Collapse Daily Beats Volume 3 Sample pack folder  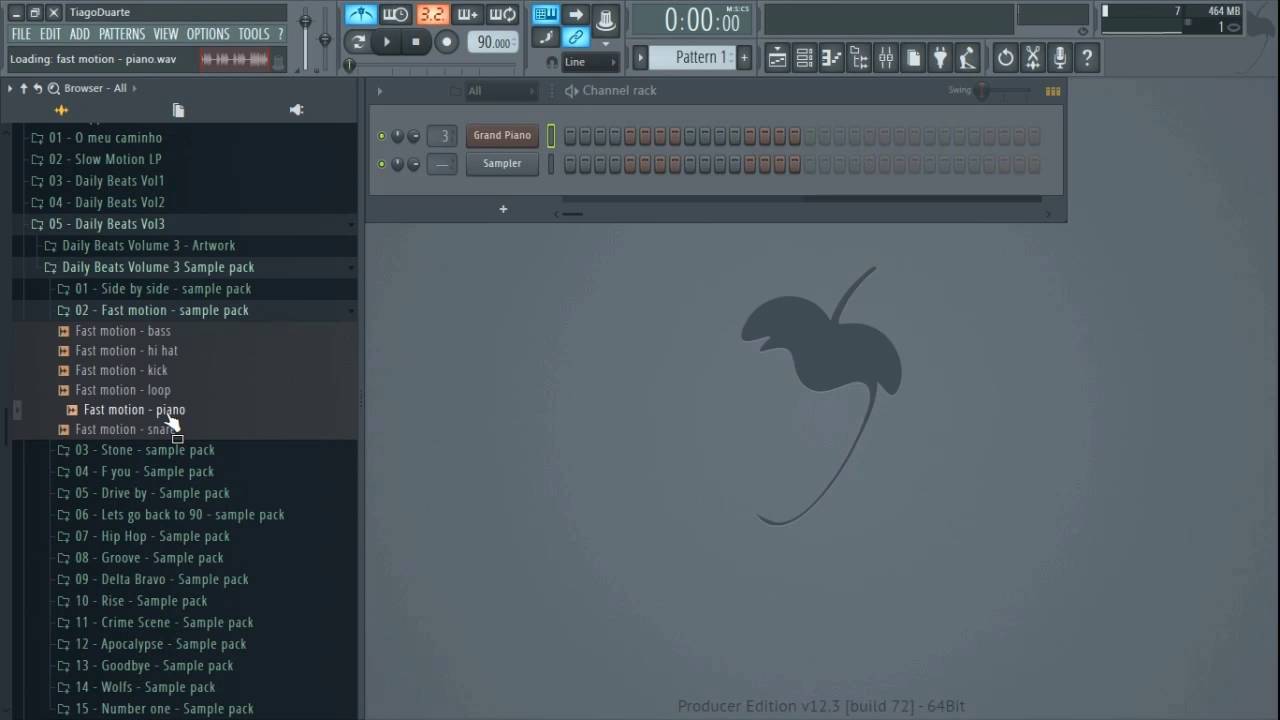(148, 267)
